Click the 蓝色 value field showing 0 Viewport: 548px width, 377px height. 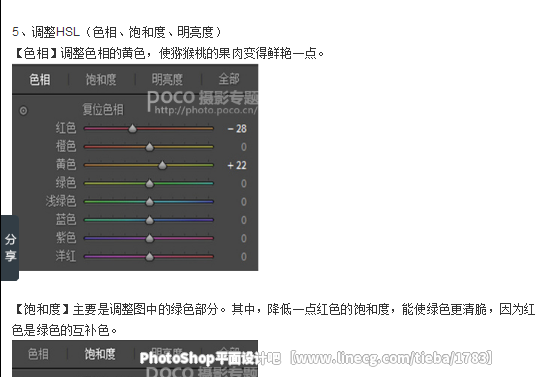click(x=244, y=220)
